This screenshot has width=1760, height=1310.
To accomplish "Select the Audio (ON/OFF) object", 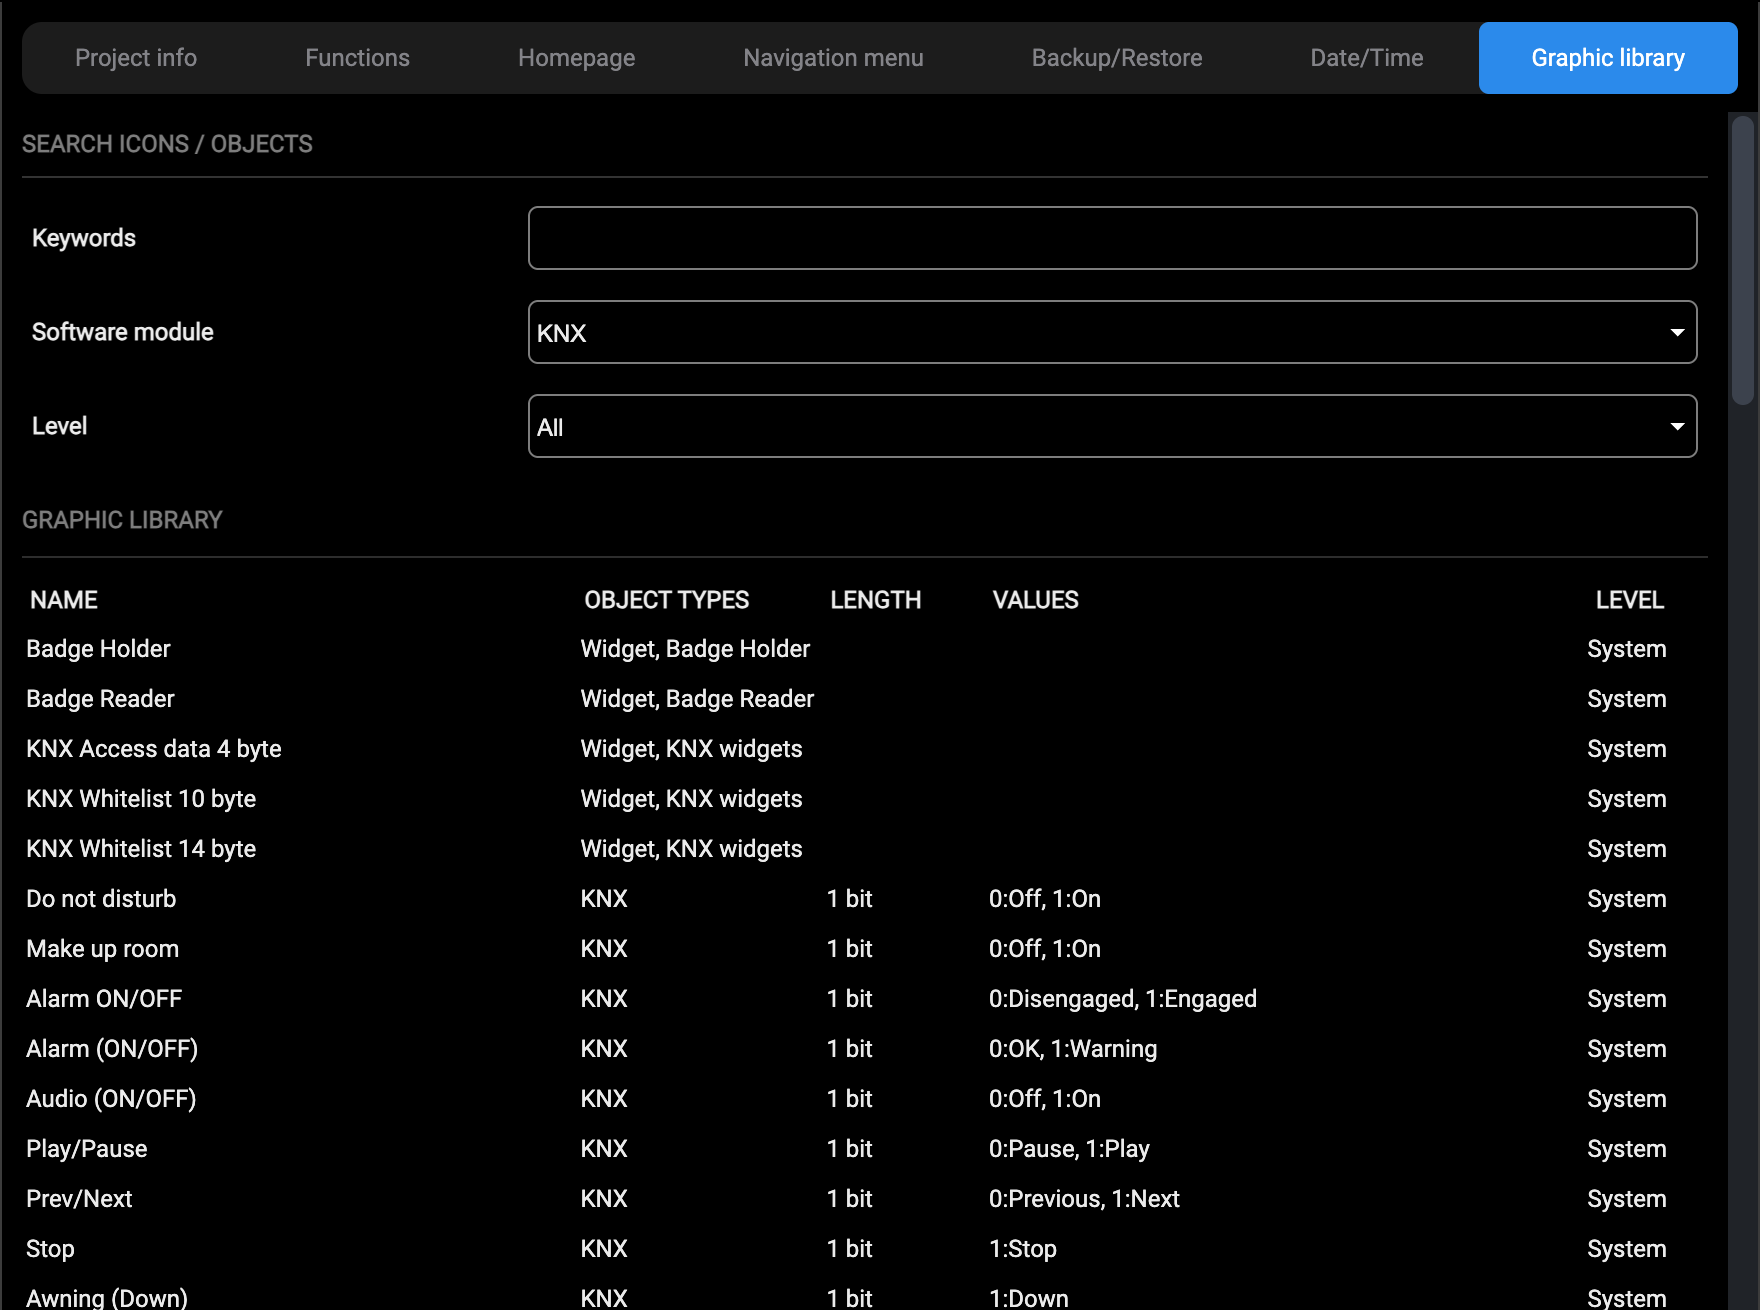I will (x=111, y=1099).
